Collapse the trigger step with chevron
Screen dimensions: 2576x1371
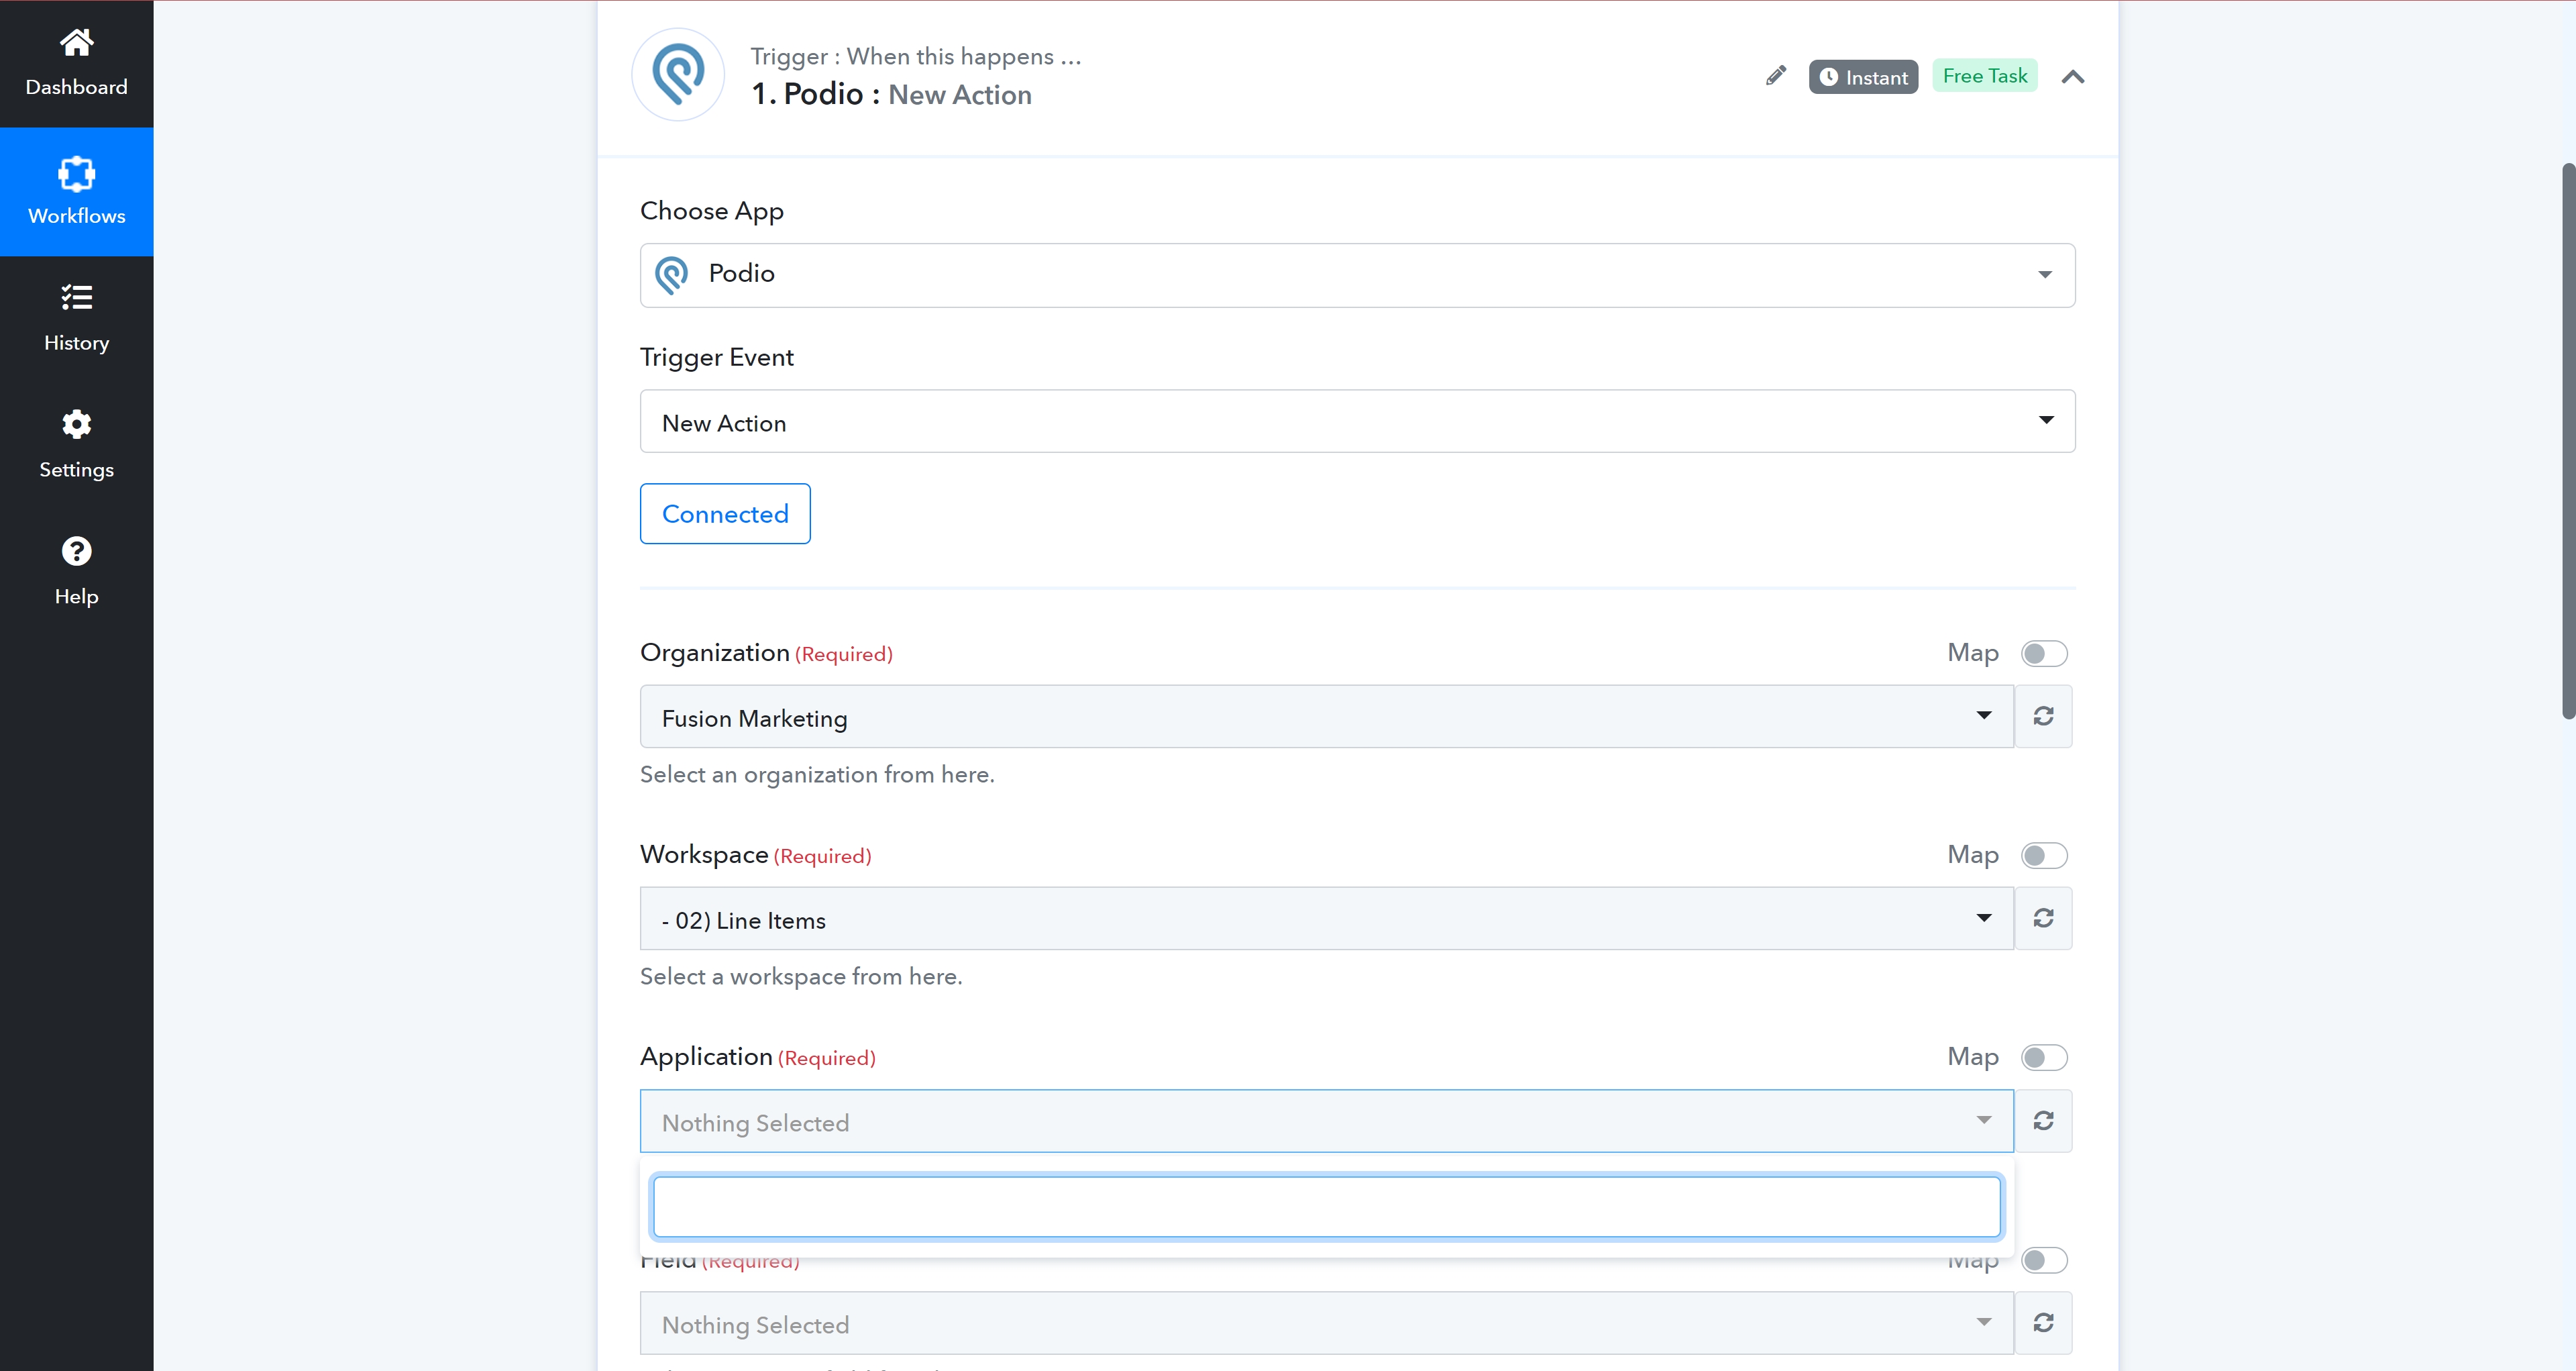[x=2072, y=77]
